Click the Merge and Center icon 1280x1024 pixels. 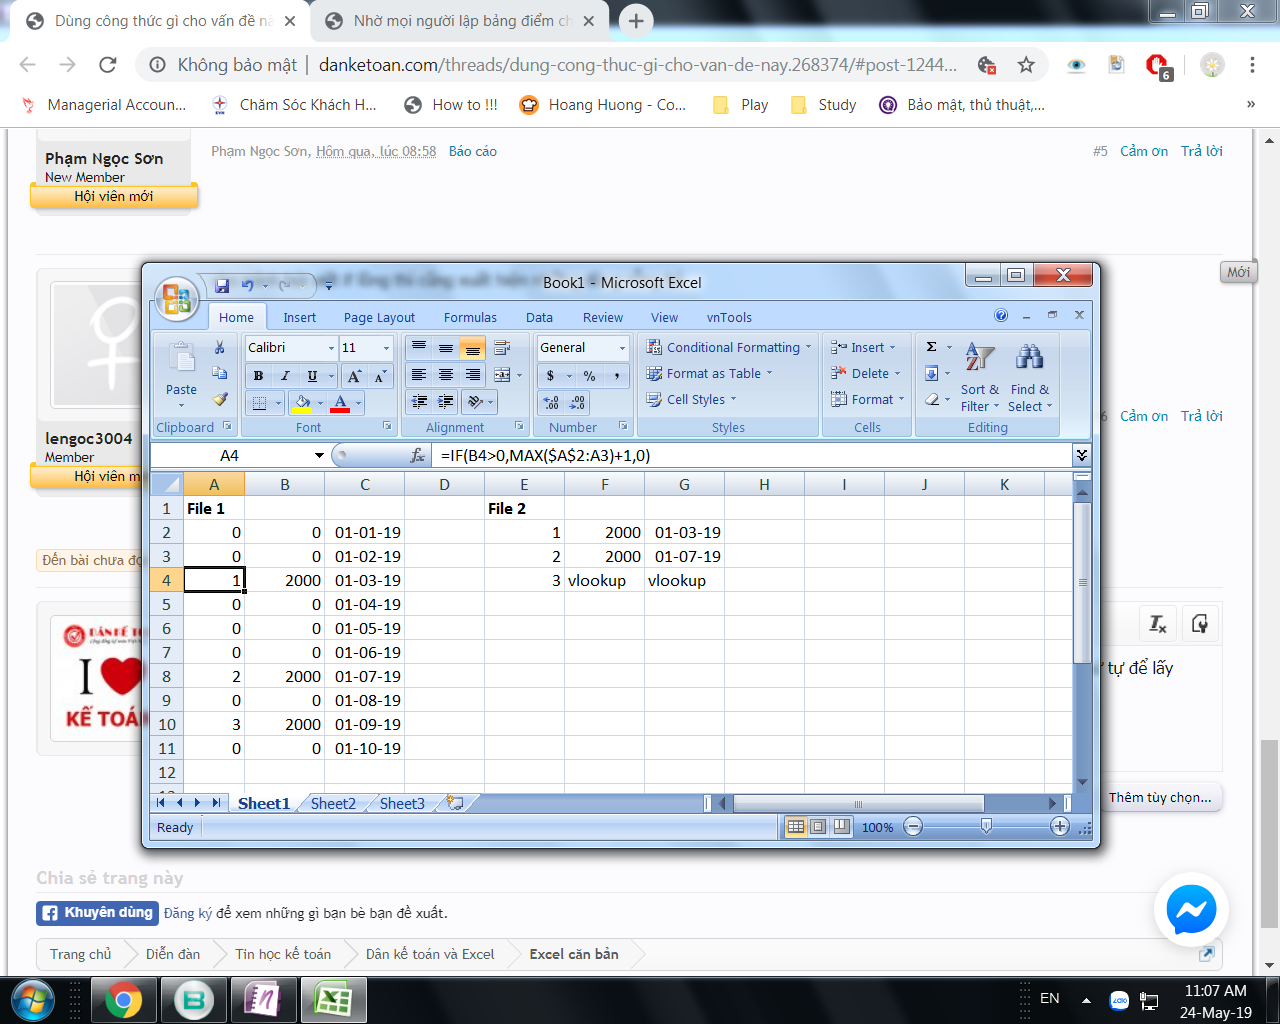tap(502, 375)
